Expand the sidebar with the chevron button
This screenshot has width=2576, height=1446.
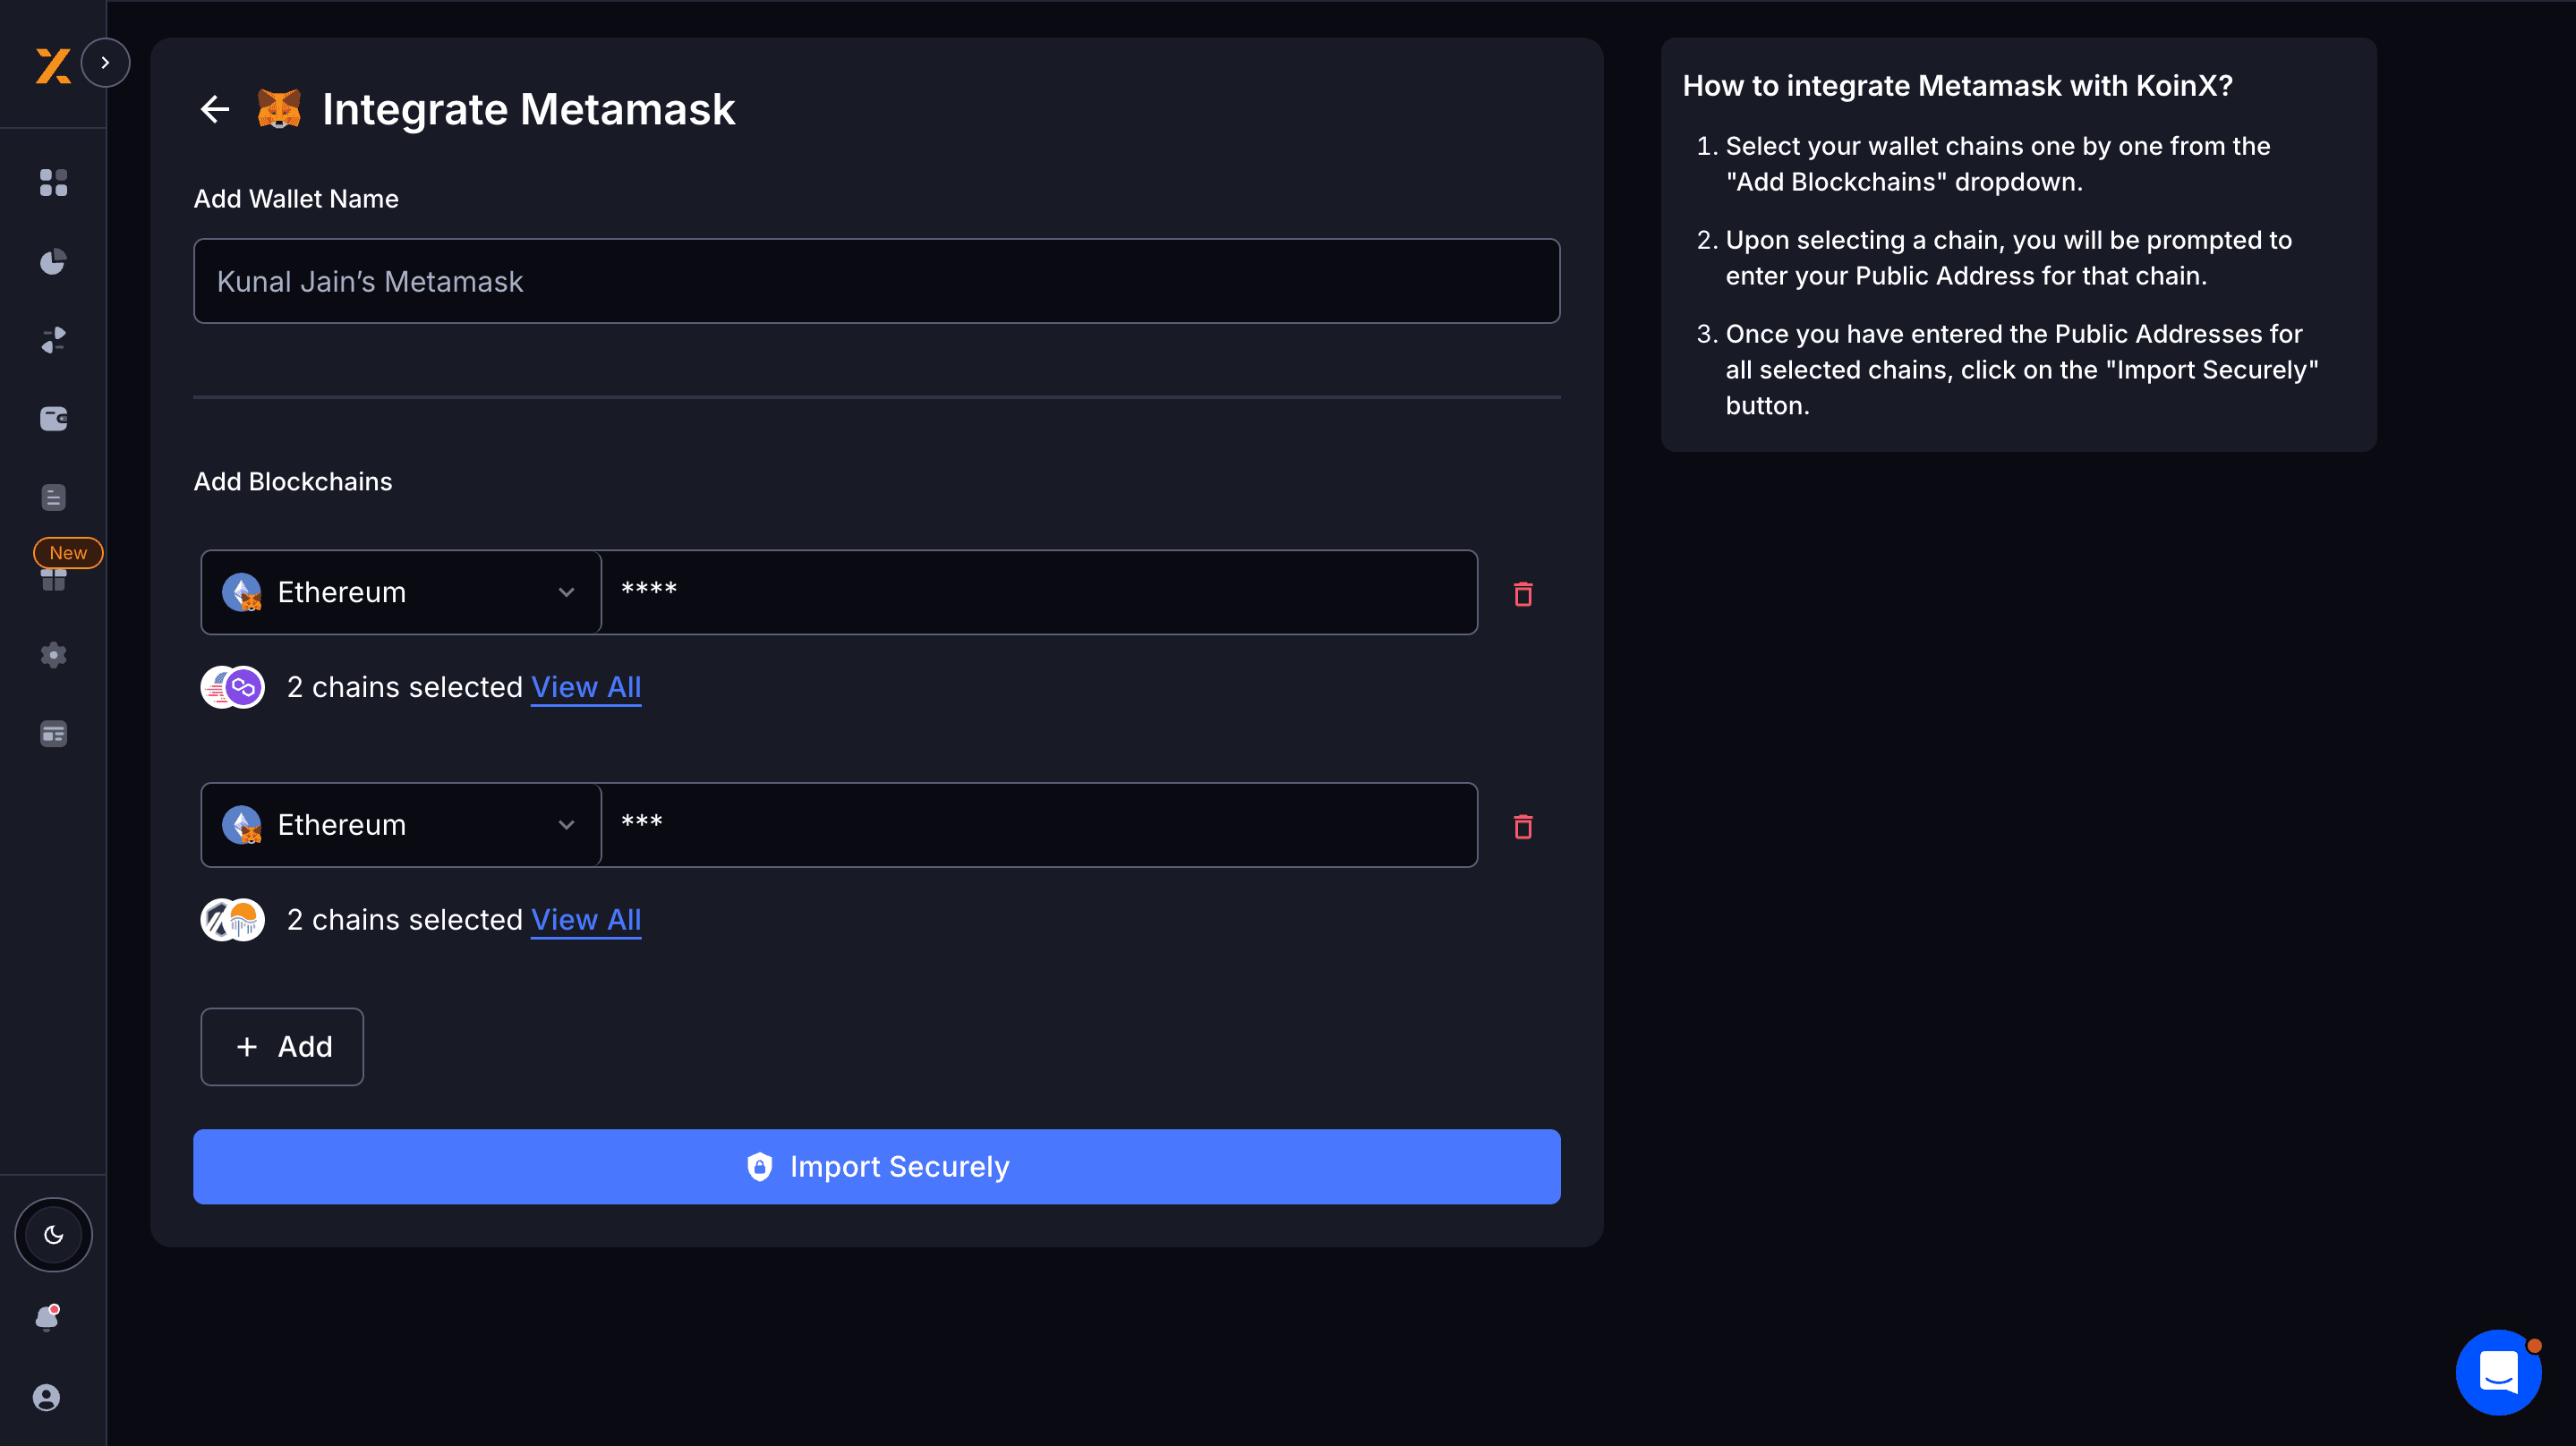coord(105,63)
